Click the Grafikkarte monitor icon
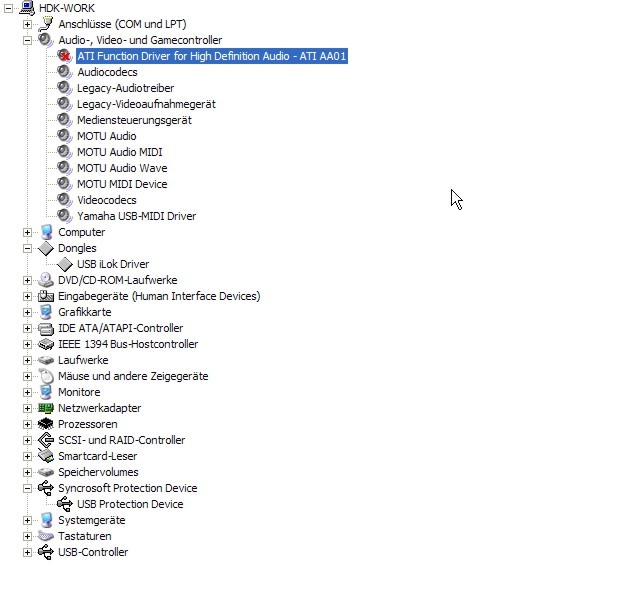Viewport: 628px width, 598px height. click(x=46, y=312)
